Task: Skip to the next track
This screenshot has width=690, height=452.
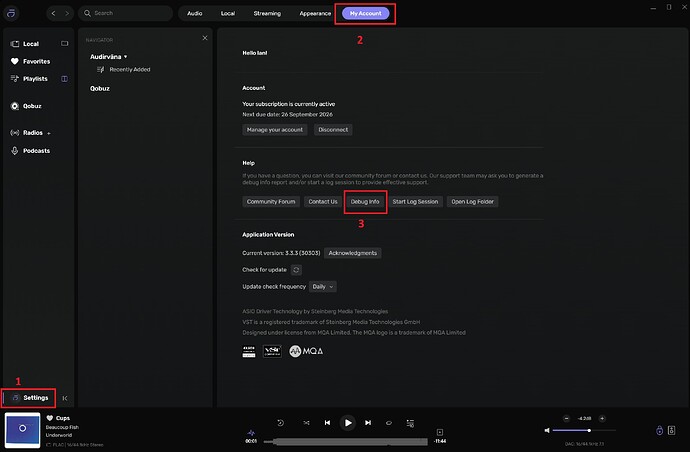Action: coord(368,423)
